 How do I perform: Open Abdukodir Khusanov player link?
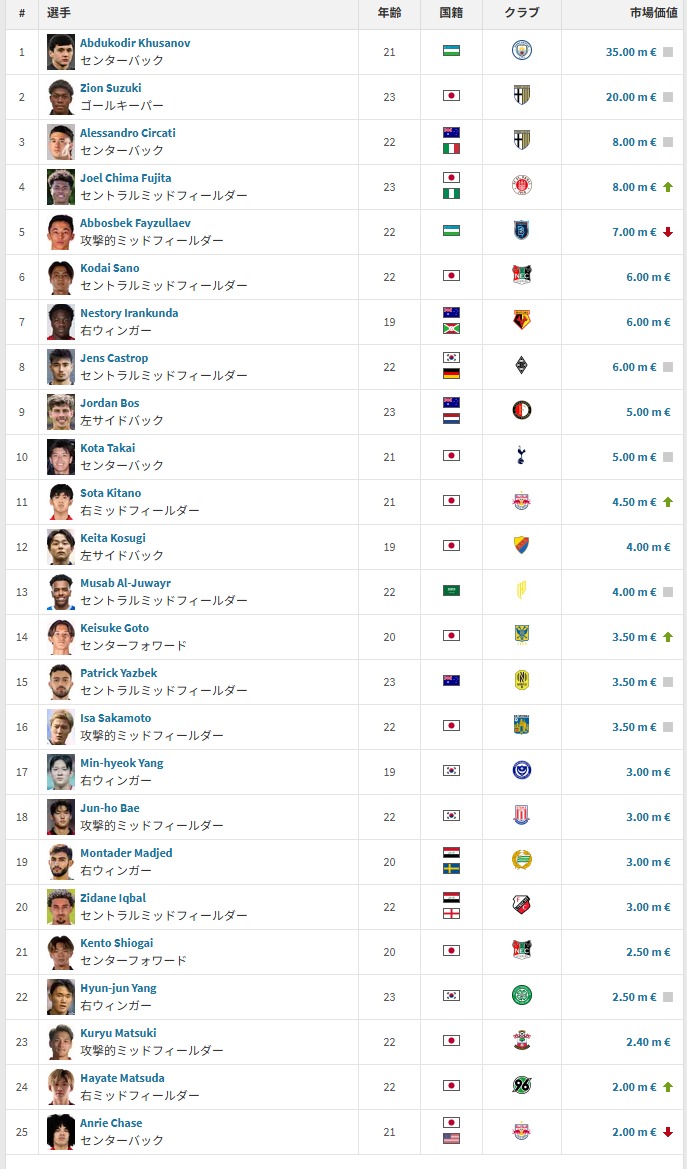click(x=135, y=43)
